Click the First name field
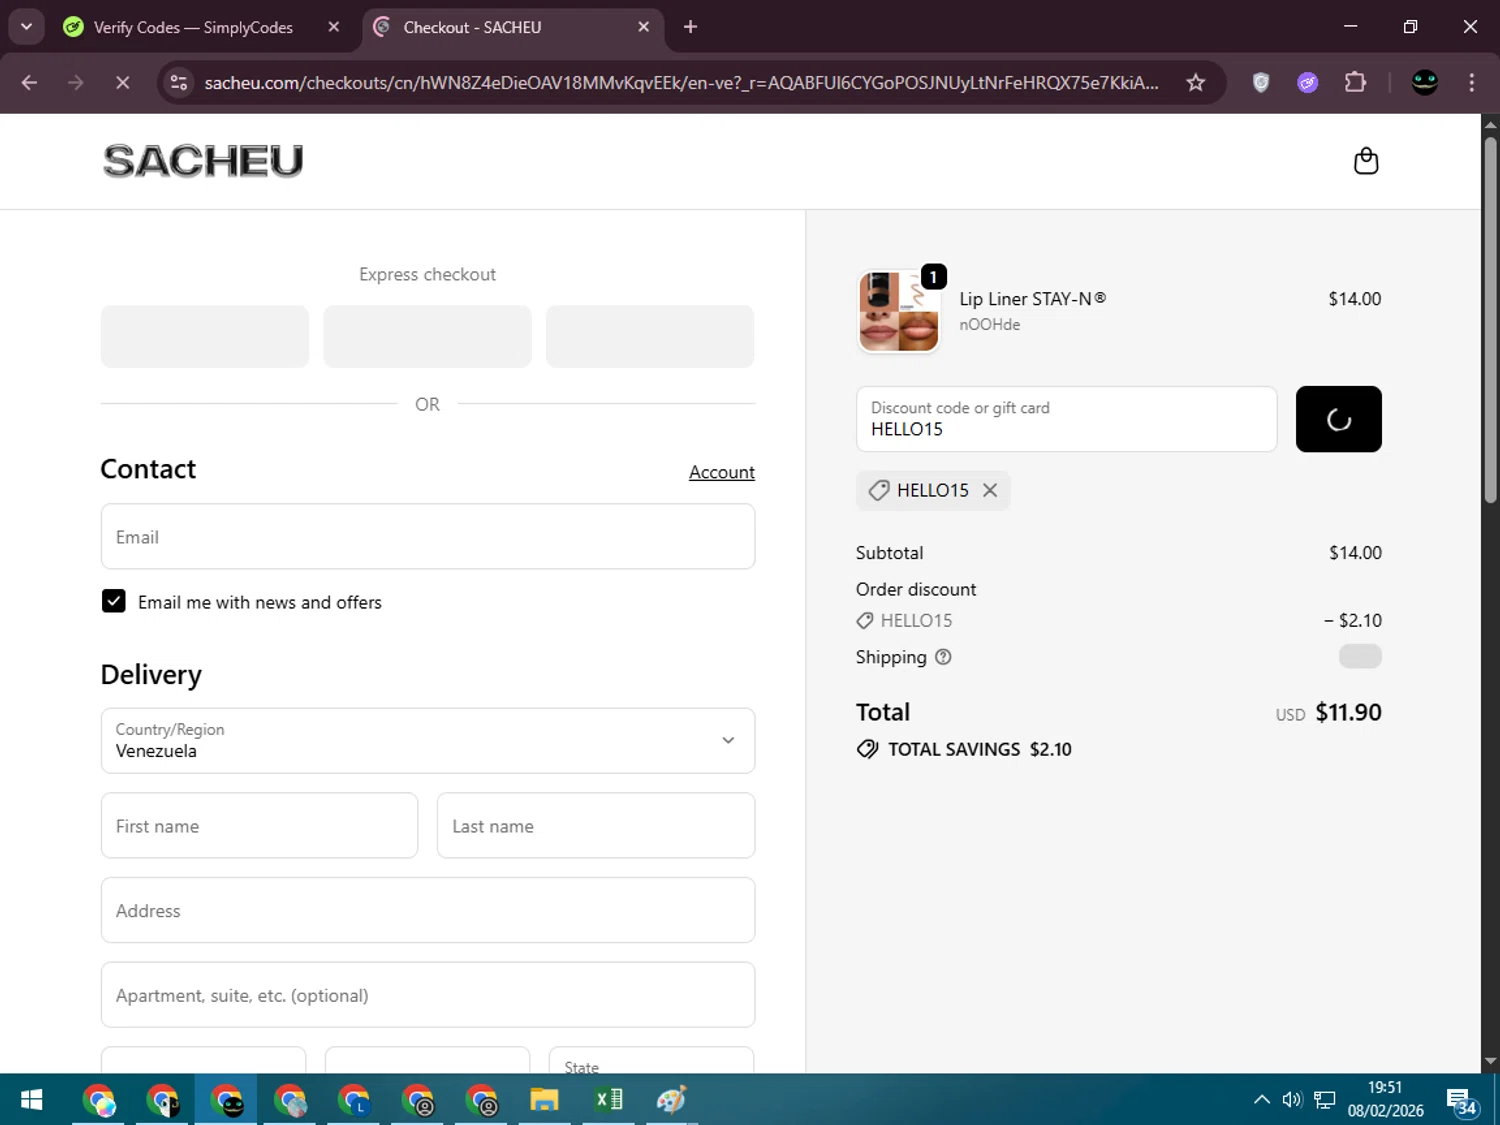Viewport: 1500px width, 1125px height. (x=259, y=826)
